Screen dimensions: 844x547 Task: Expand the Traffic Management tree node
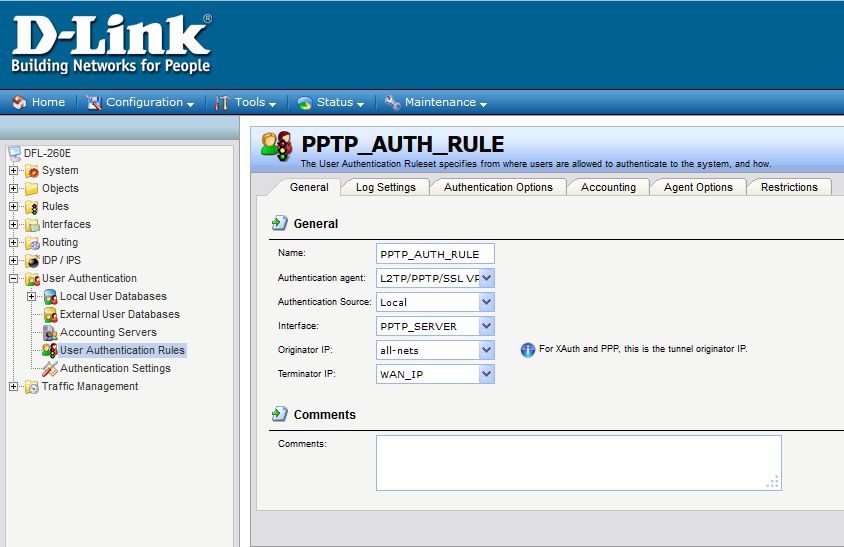pyautogui.click(x=13, y=387)
